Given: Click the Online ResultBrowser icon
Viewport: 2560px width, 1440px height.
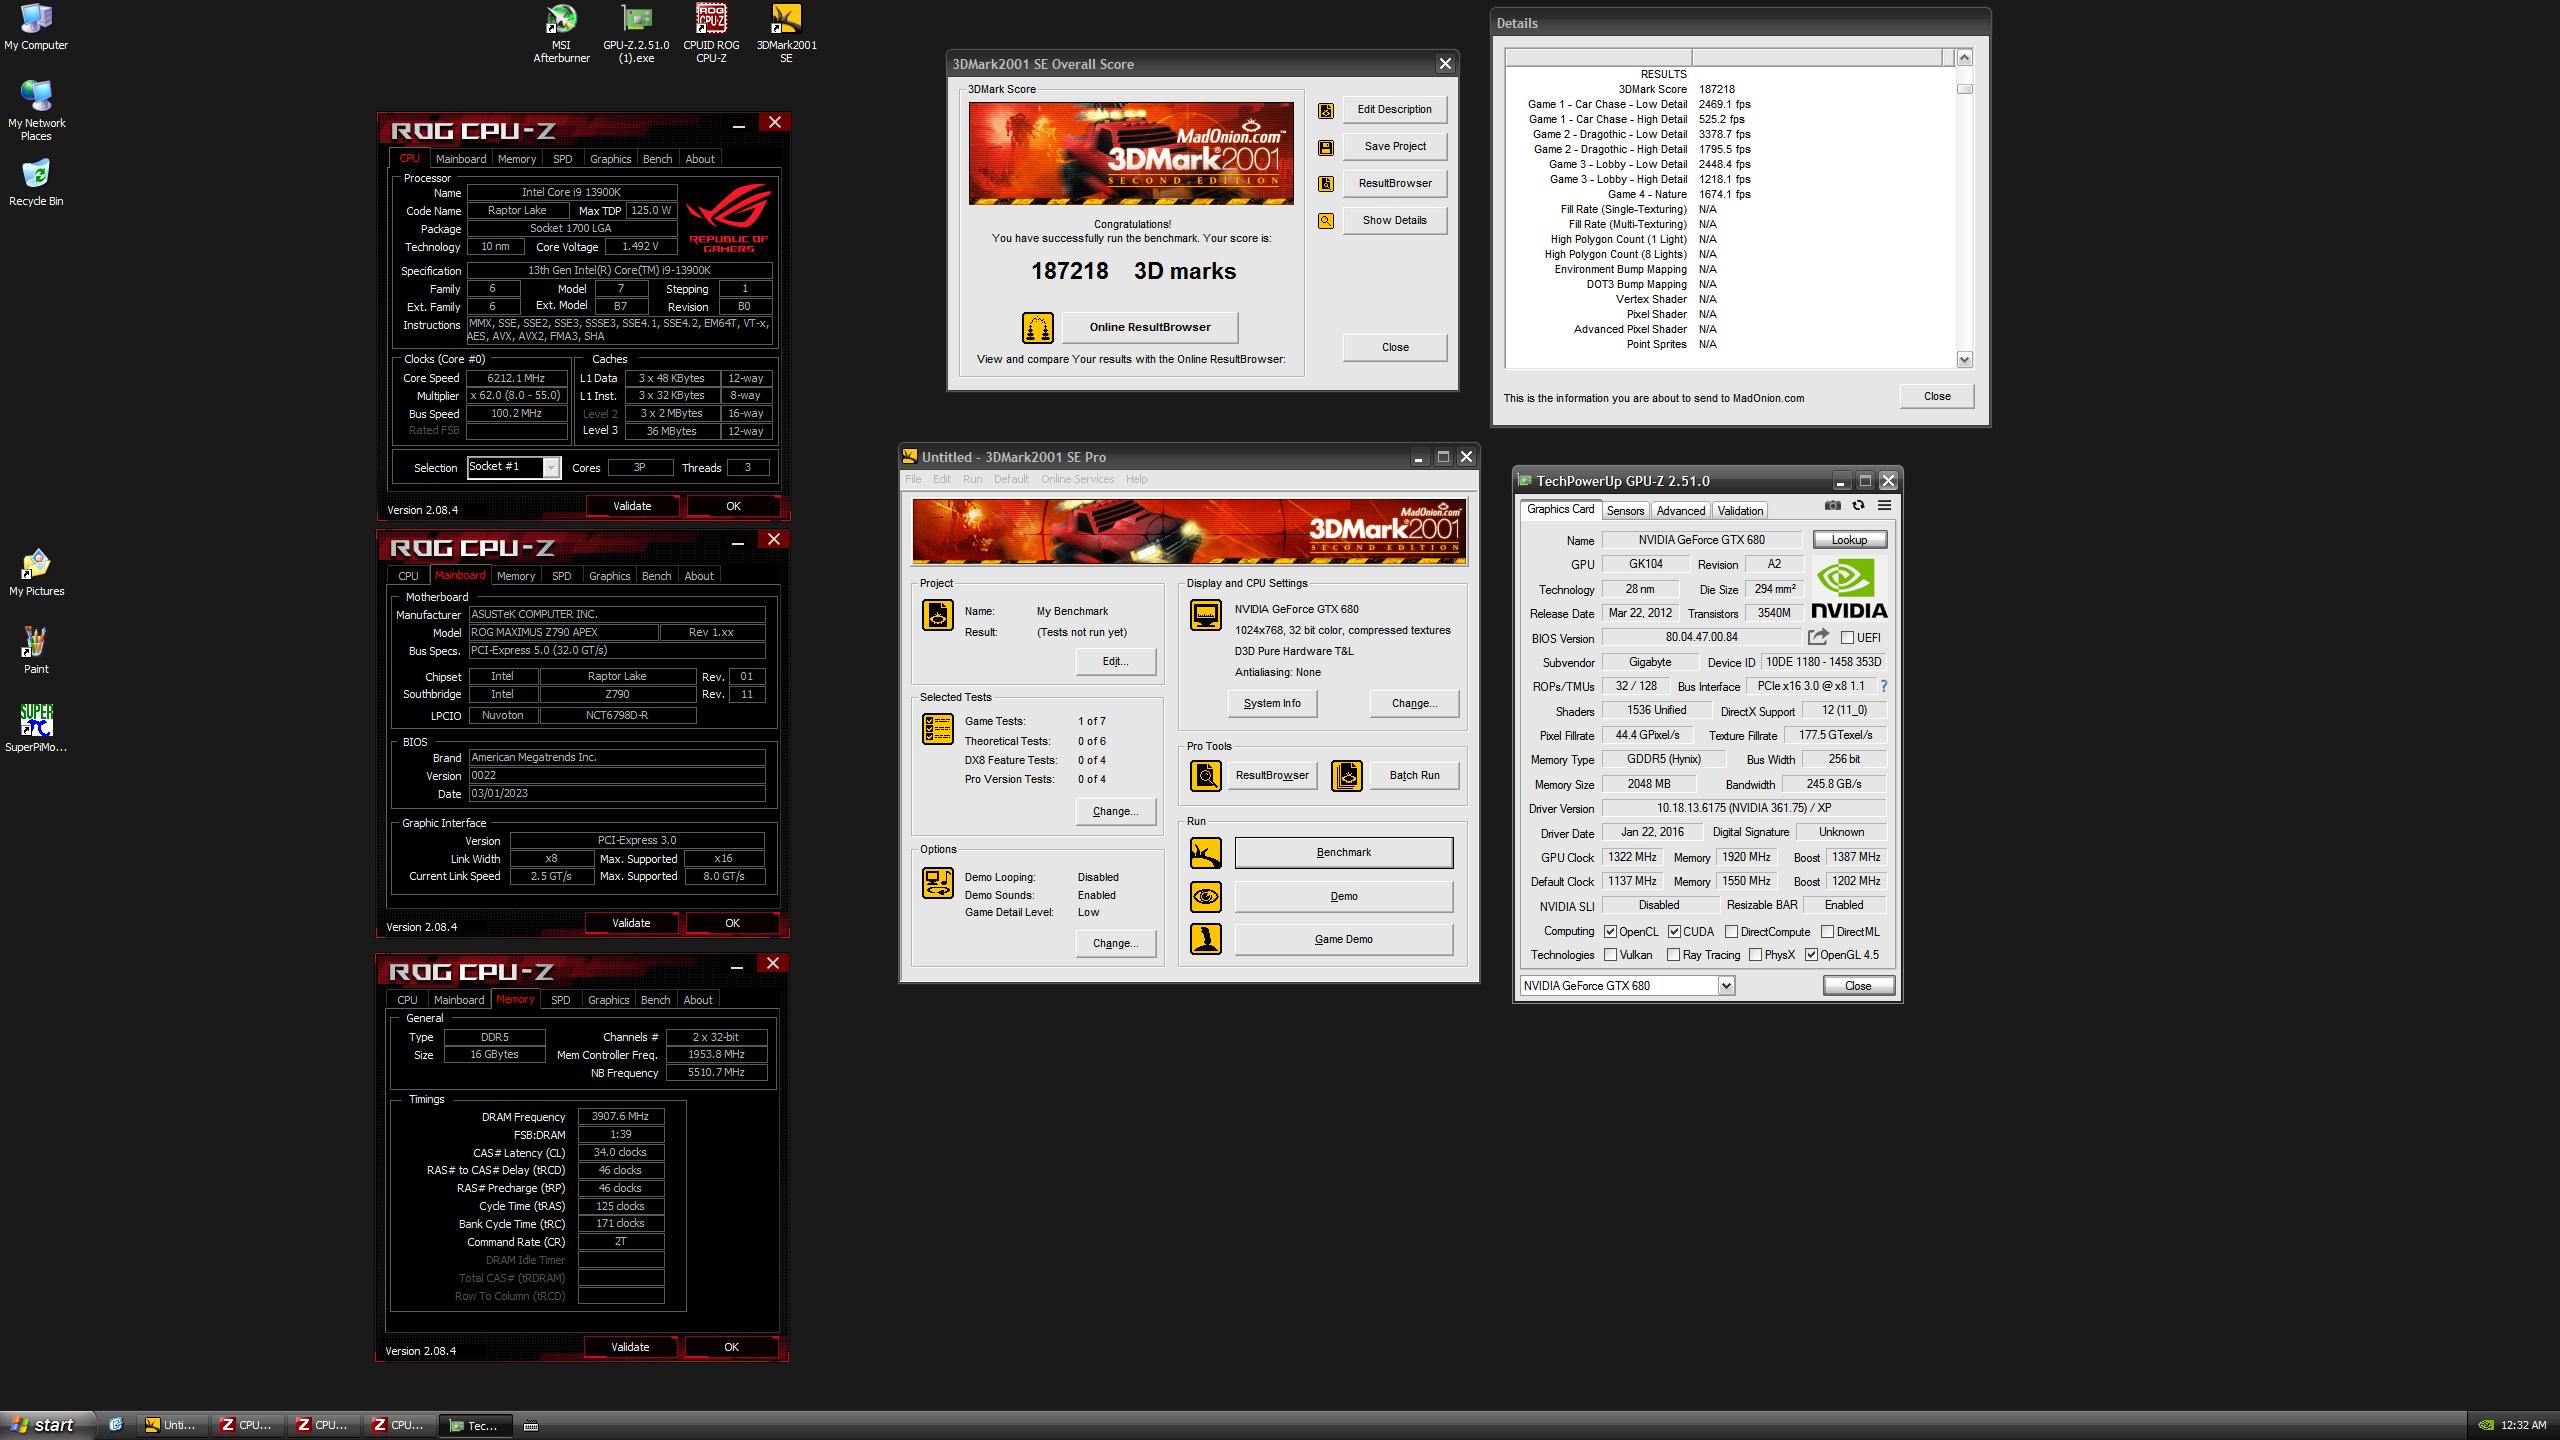Looking at the screenshot, I should click(x=1037, y=327).
